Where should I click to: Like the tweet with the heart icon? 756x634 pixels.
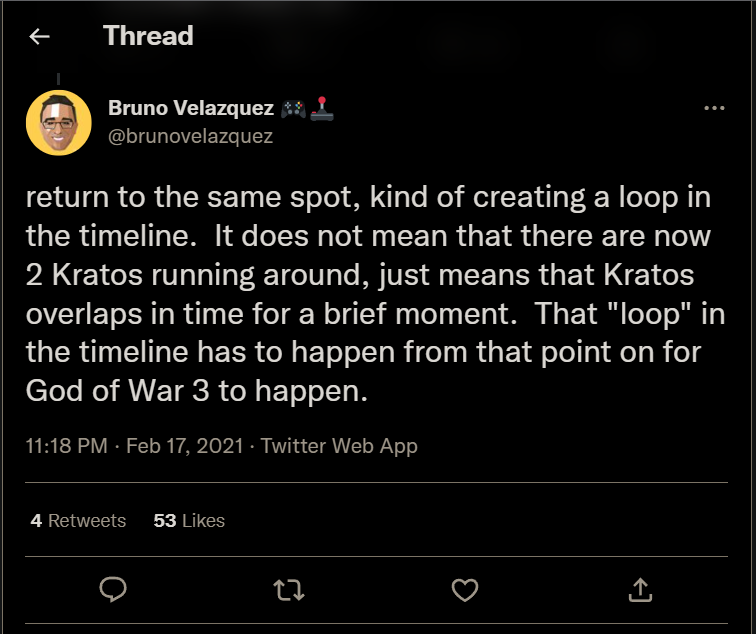coord(465,590)
